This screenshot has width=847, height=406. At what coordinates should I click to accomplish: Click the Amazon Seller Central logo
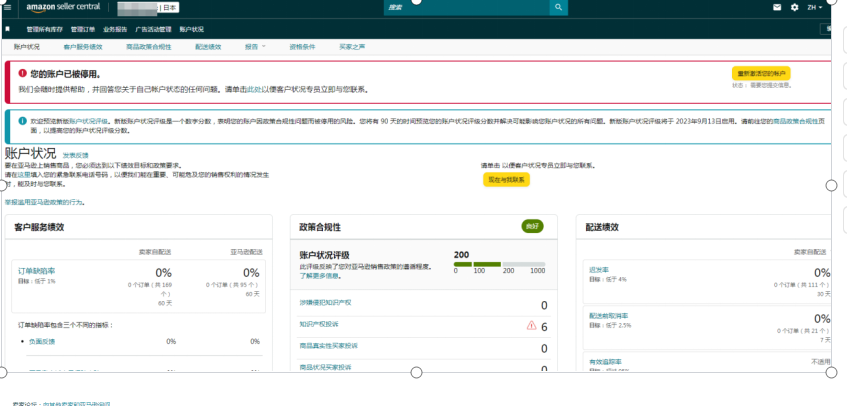coord(63,7)
